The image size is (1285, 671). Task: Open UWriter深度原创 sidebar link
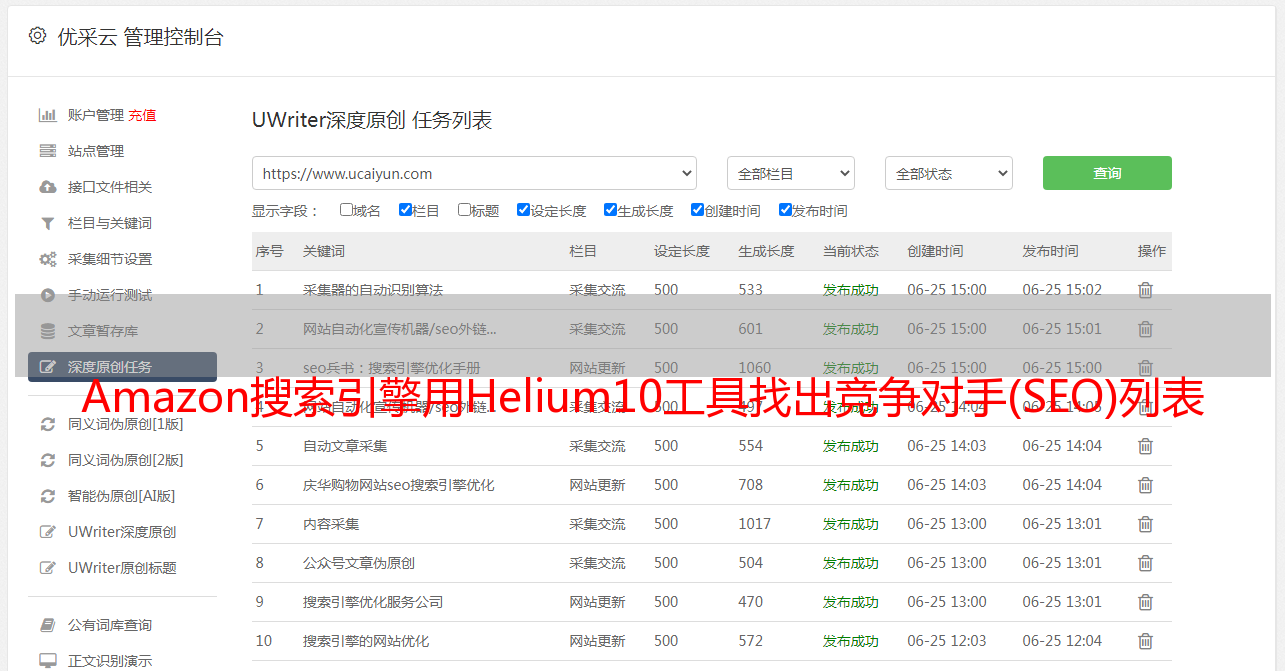coord(122,532)
